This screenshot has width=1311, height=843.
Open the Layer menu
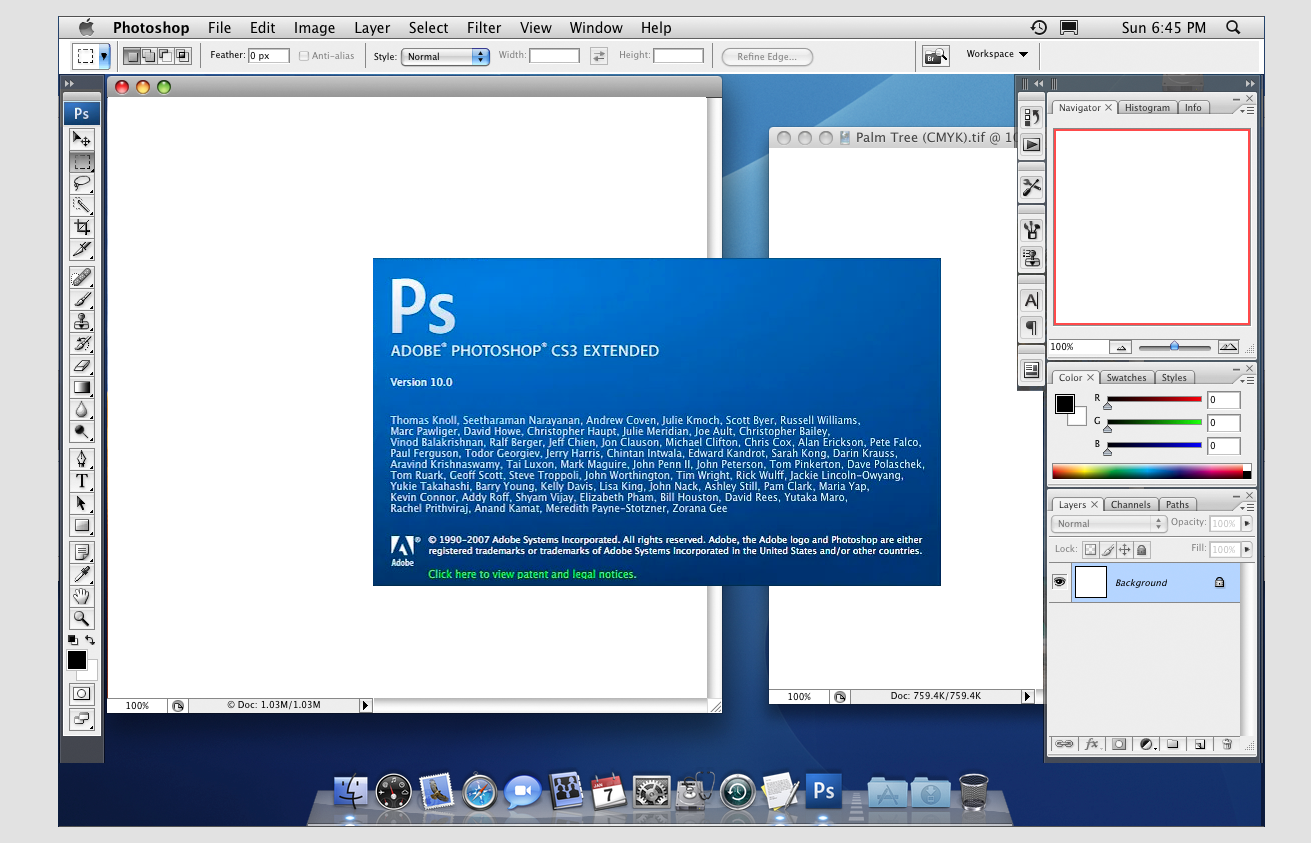[372, 28]
